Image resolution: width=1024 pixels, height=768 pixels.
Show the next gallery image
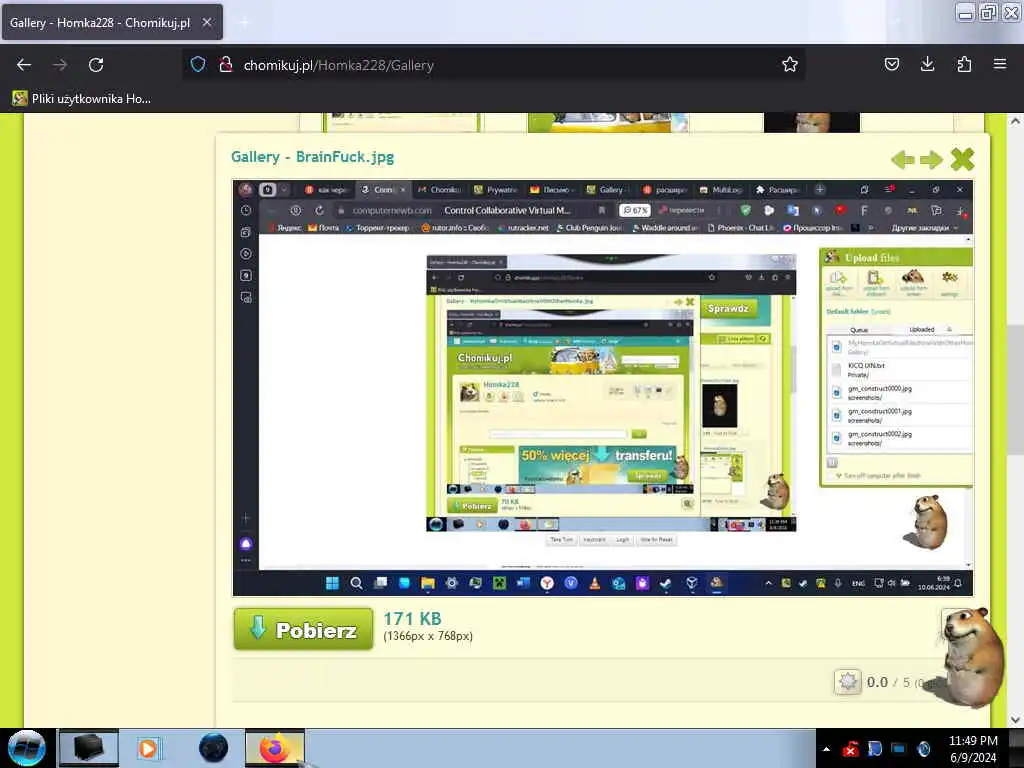[931, 159]
